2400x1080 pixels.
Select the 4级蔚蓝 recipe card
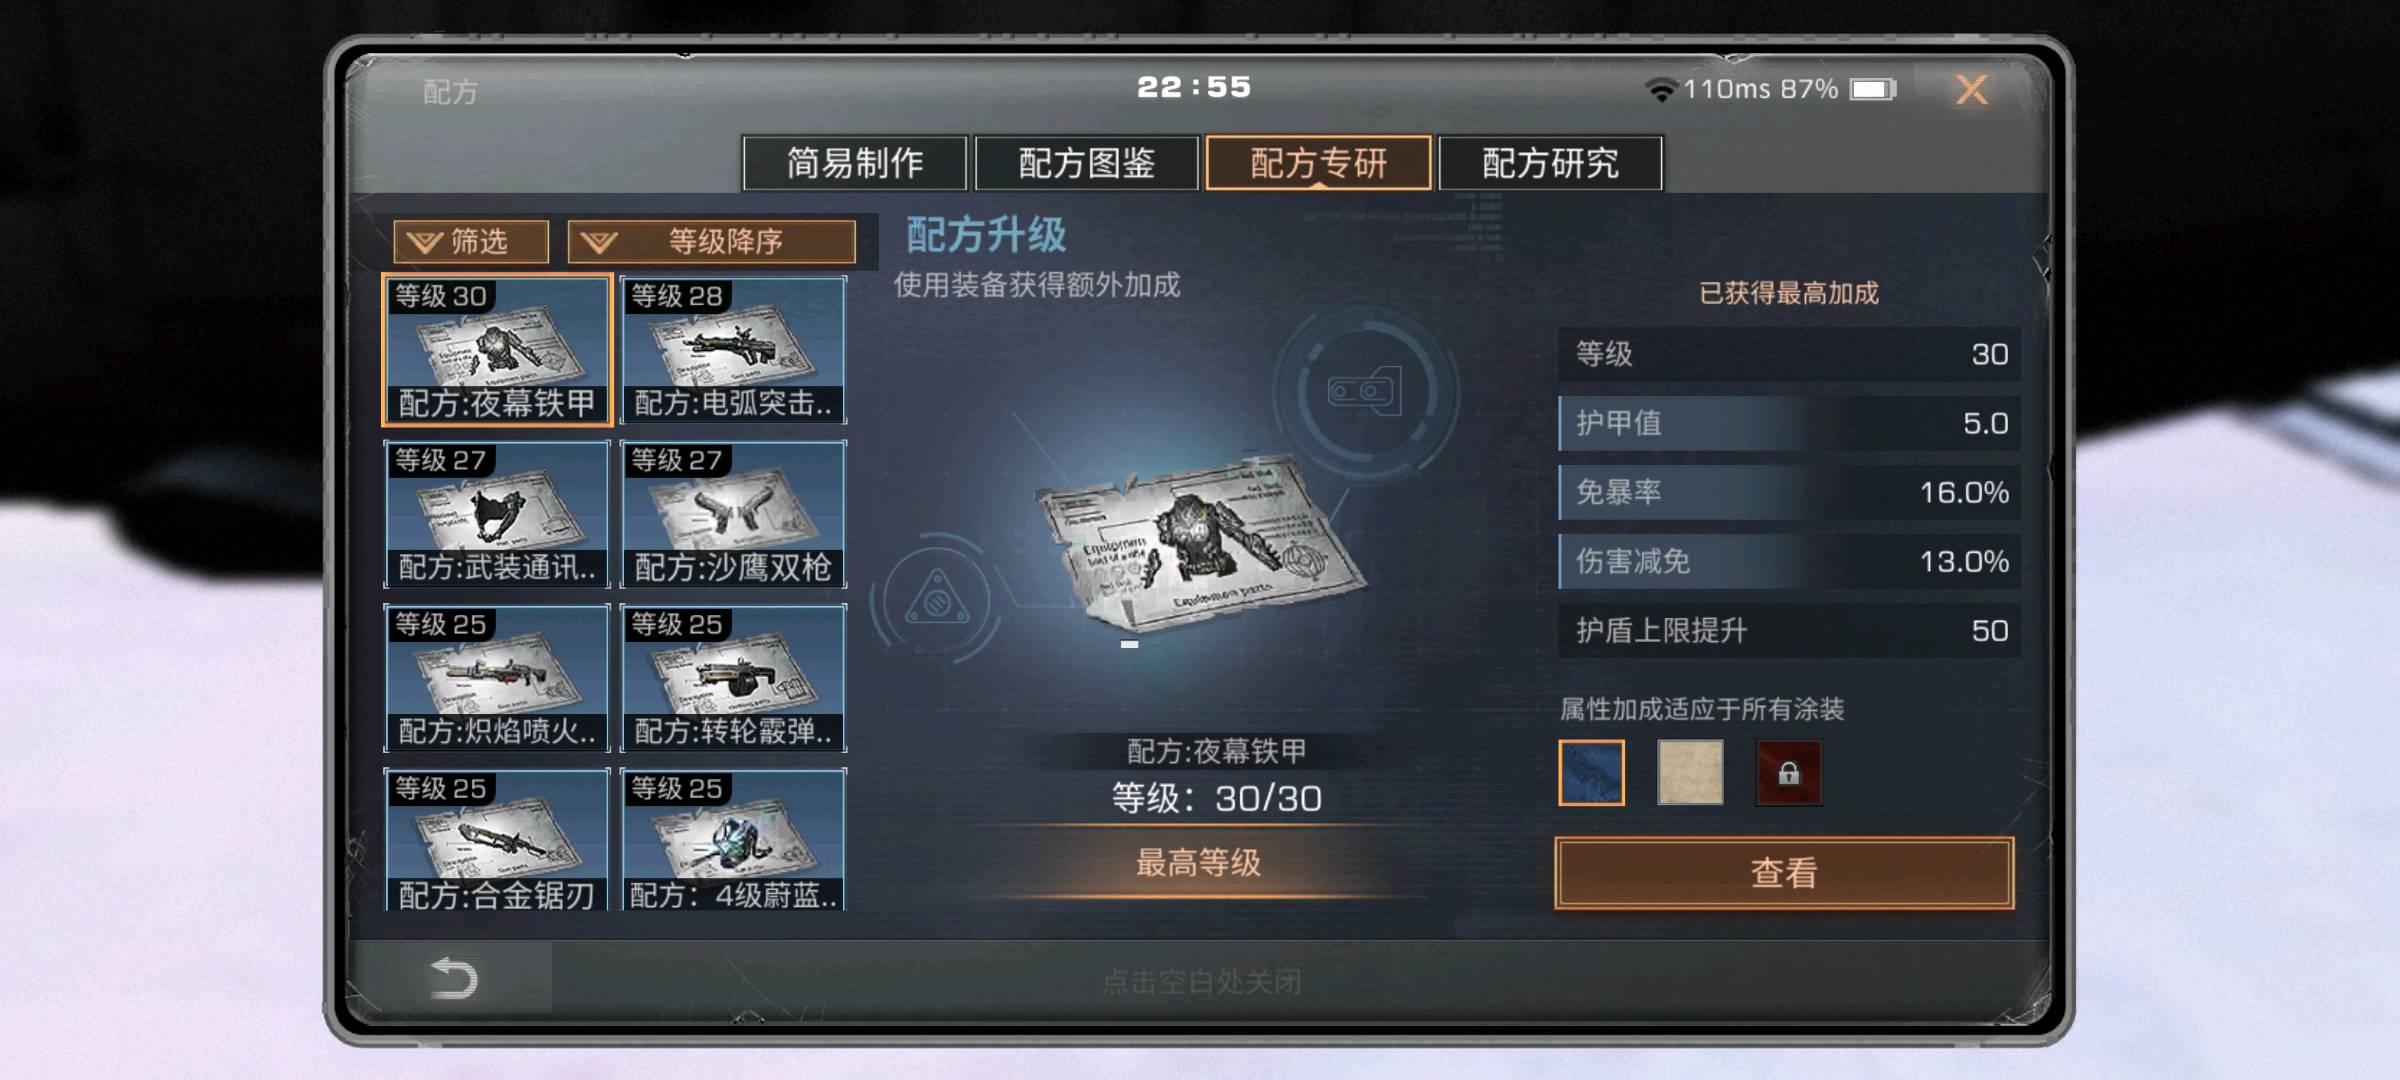tap(733, 840)
